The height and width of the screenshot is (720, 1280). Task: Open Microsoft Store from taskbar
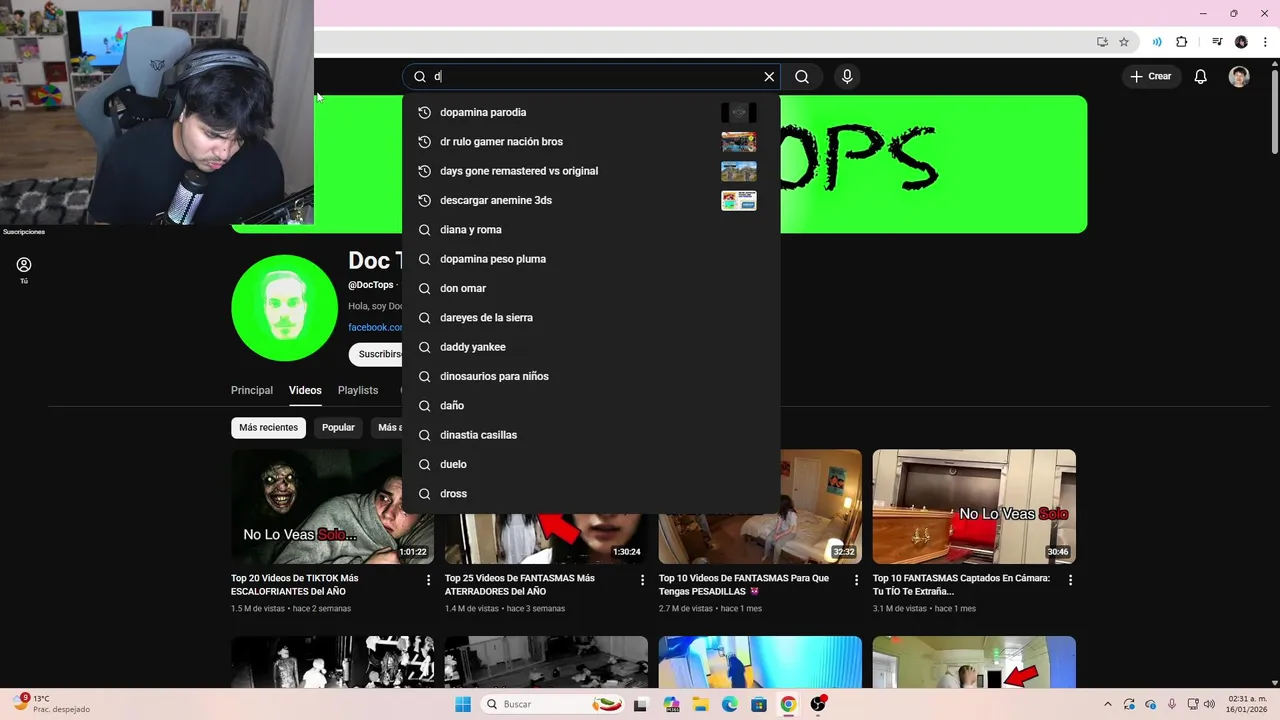click(x=759, y=704)
